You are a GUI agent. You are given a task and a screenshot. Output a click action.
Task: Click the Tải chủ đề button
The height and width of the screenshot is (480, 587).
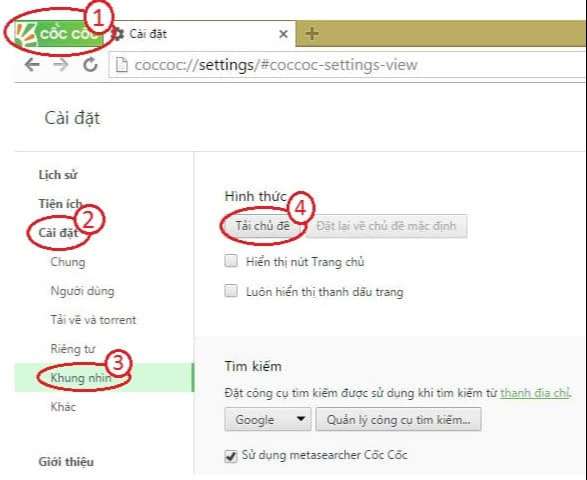pyautogui.click(x=262, y=226)
